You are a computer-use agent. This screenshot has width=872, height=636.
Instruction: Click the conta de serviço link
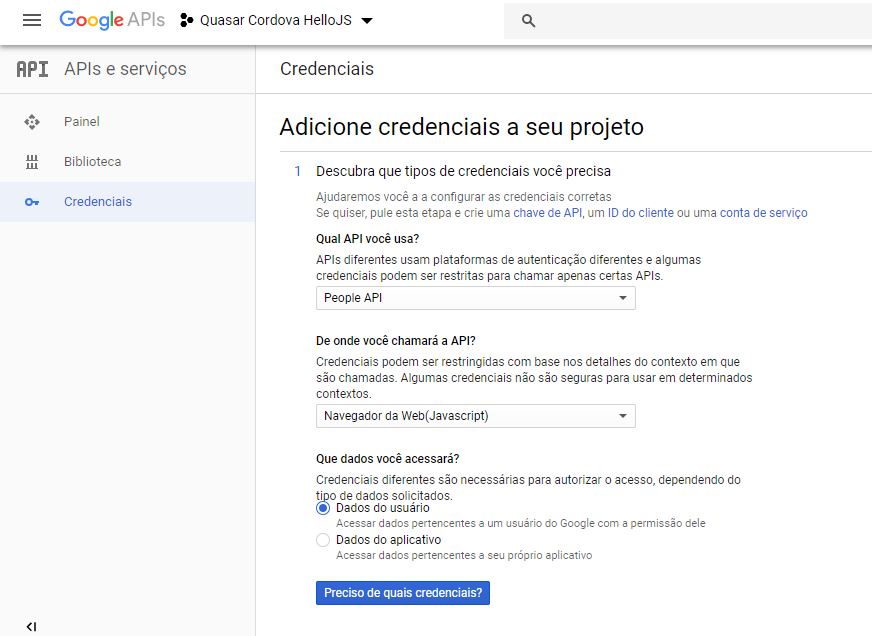point(763,213)
